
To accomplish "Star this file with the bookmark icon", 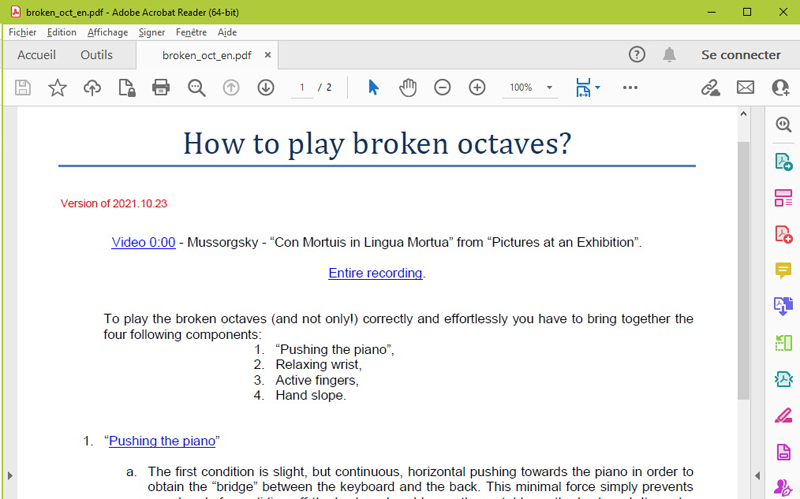I will [x=57, y=88].
